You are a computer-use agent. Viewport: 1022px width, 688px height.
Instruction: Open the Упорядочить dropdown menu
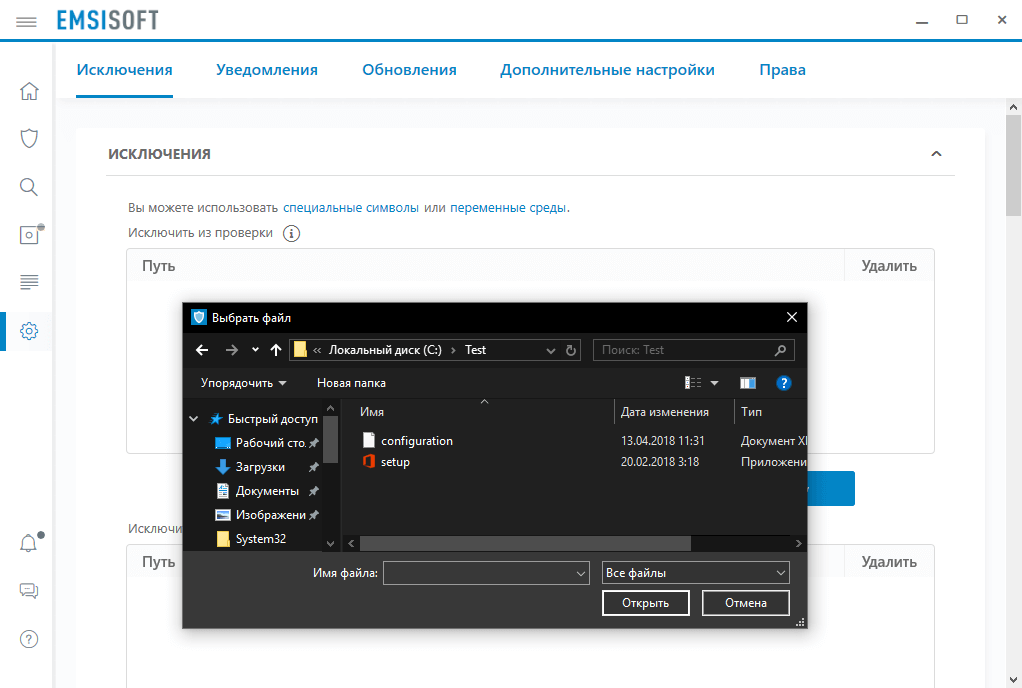pos(243,383)
